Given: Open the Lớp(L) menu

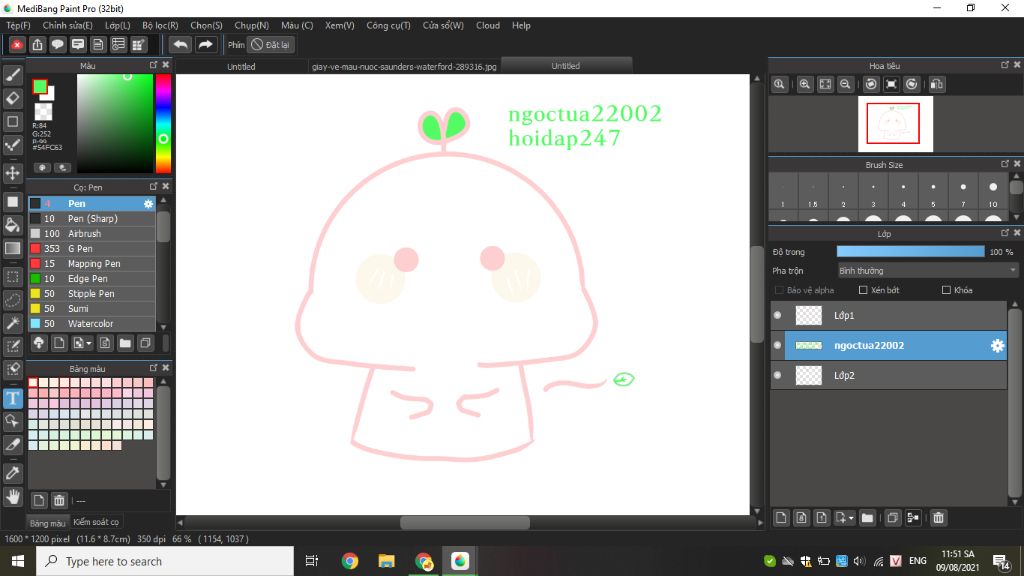Looking at the screenshot, I should tap(118, 25).
